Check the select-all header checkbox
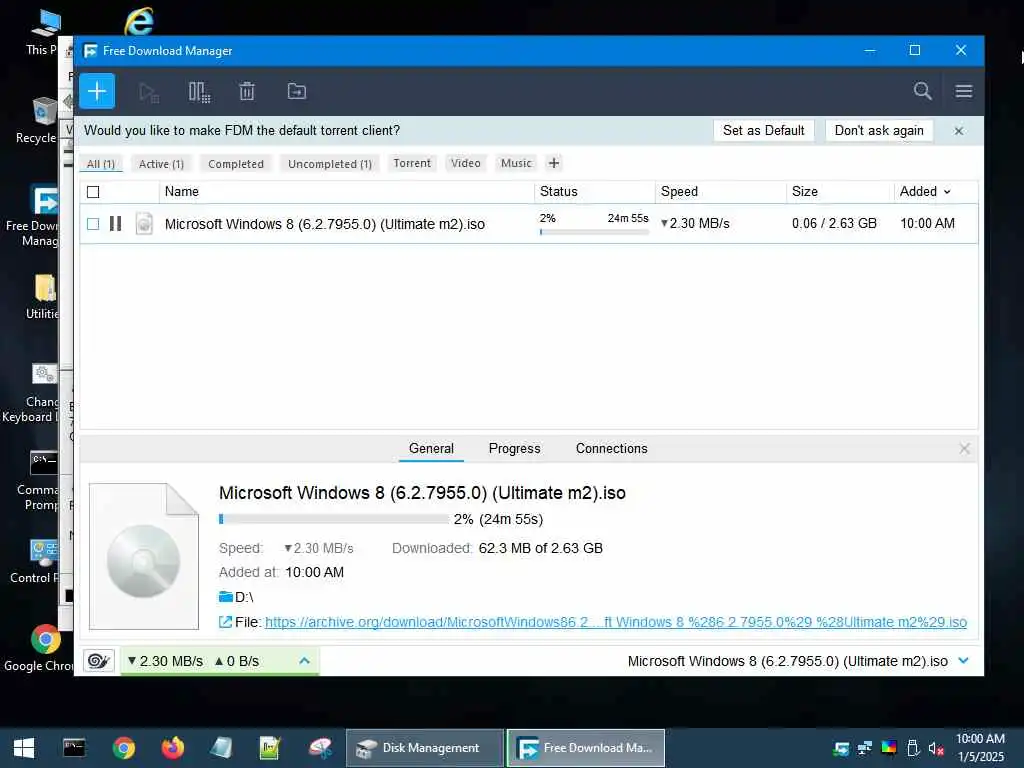The height and width of the screenshot is (768, 1024). click(x=93, y=192)
